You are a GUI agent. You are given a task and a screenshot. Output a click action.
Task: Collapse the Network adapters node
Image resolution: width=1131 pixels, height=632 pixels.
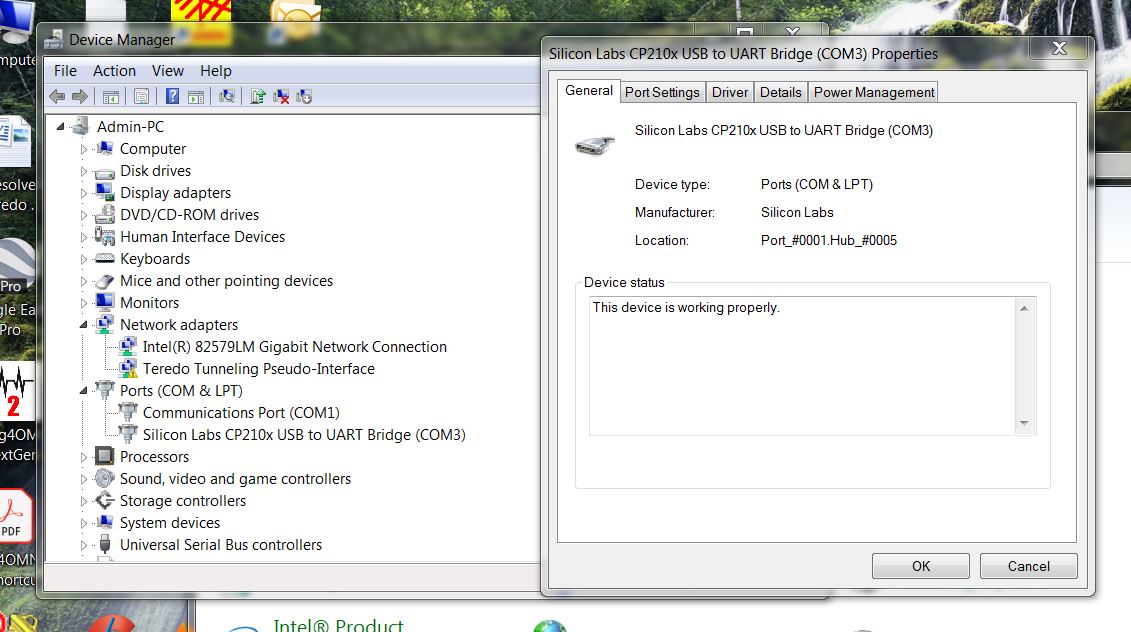(x=84, y=325)
